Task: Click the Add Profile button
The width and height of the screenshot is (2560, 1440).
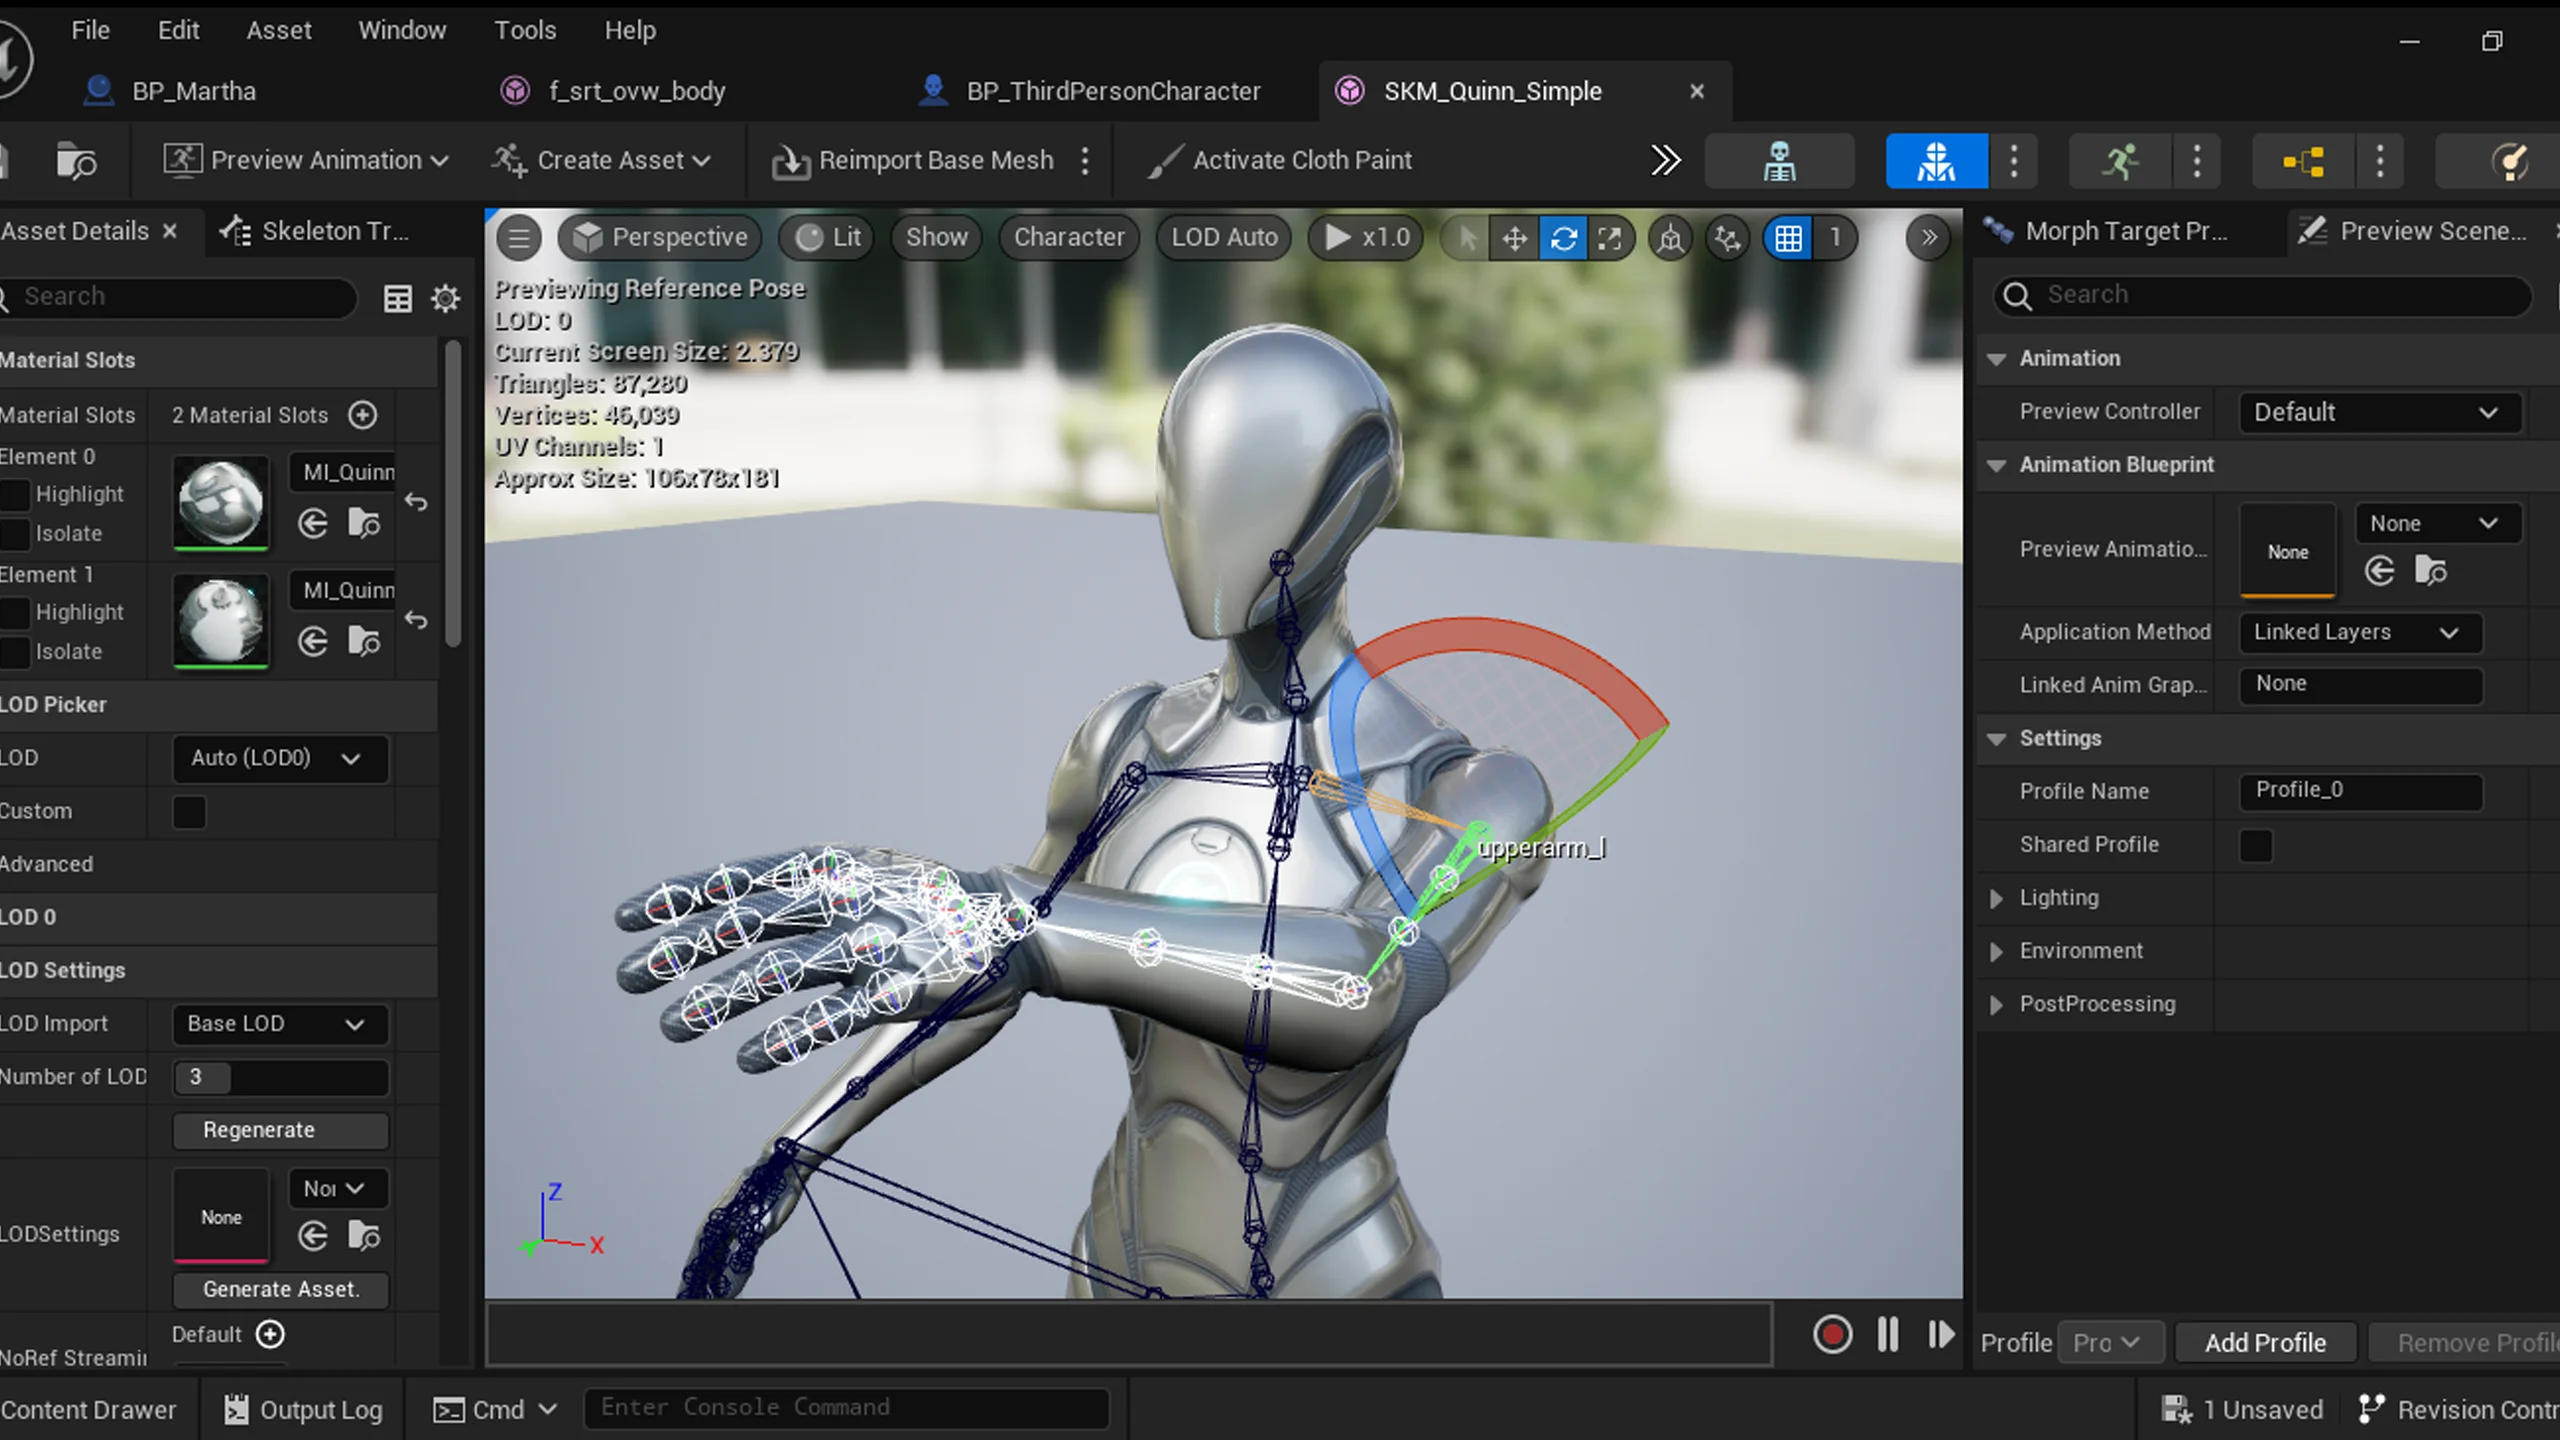Action: (2265, 1342)
